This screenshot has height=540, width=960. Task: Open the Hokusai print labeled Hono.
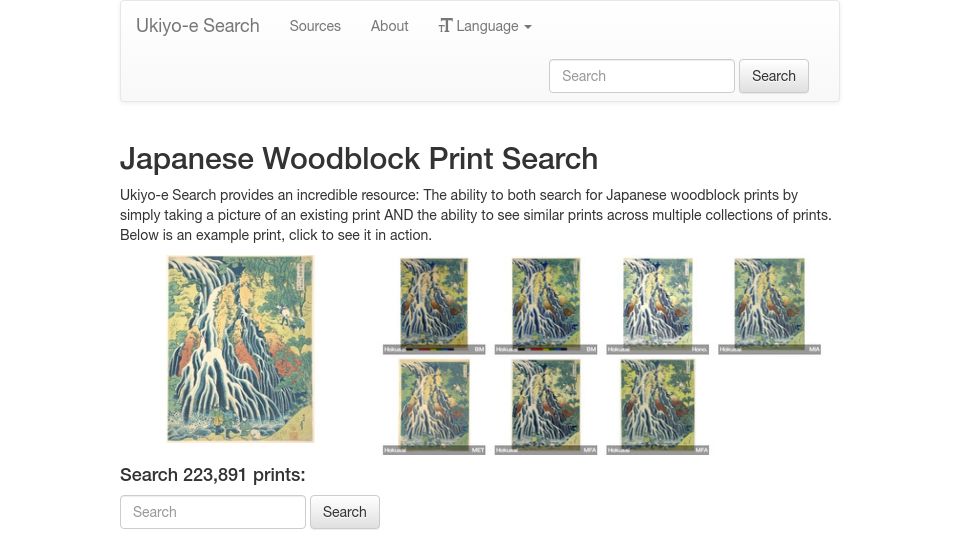(x=658, y=306)
